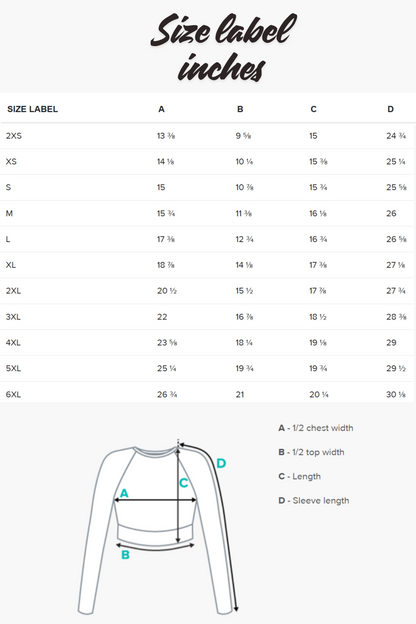Click the XL sleeve length value 27 ⅛
Image resolution: width=416 pixels, height=624 pixels.
tap(396, 265)
